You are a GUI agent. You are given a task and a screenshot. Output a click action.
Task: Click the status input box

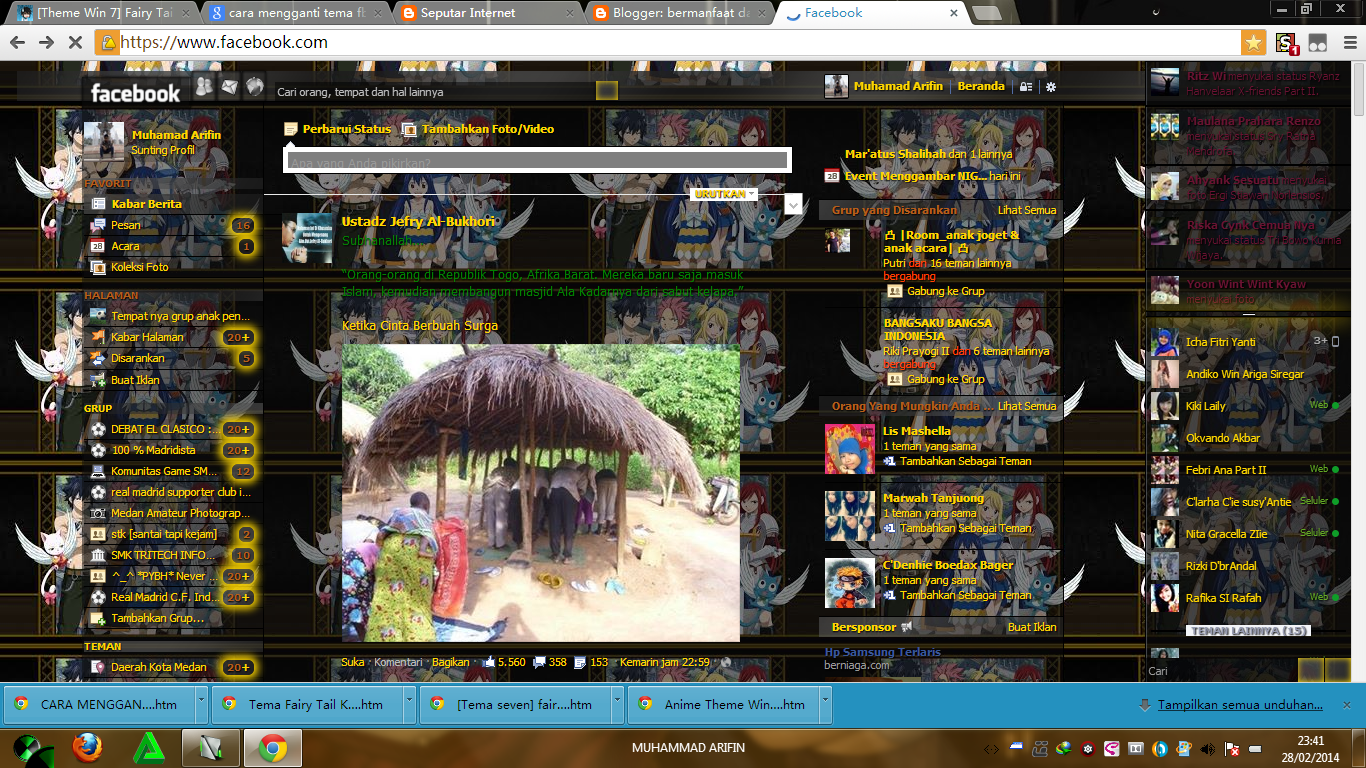tap(537, 161)
